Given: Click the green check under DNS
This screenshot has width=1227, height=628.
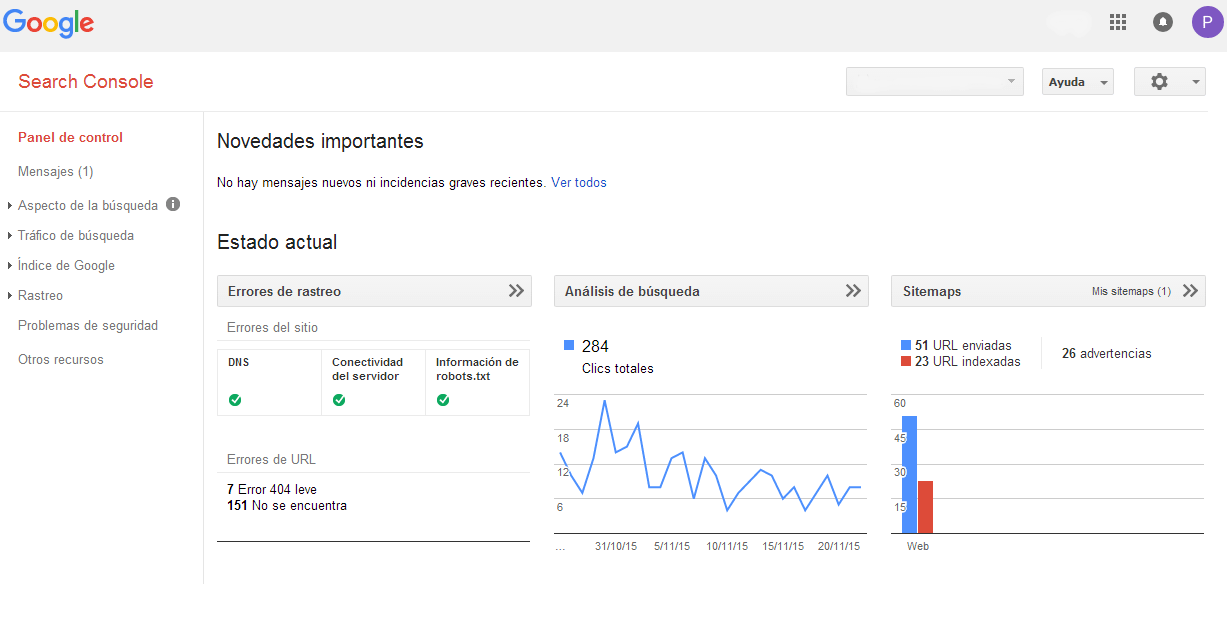Looking at the screenshot, I should coord(235,400).
